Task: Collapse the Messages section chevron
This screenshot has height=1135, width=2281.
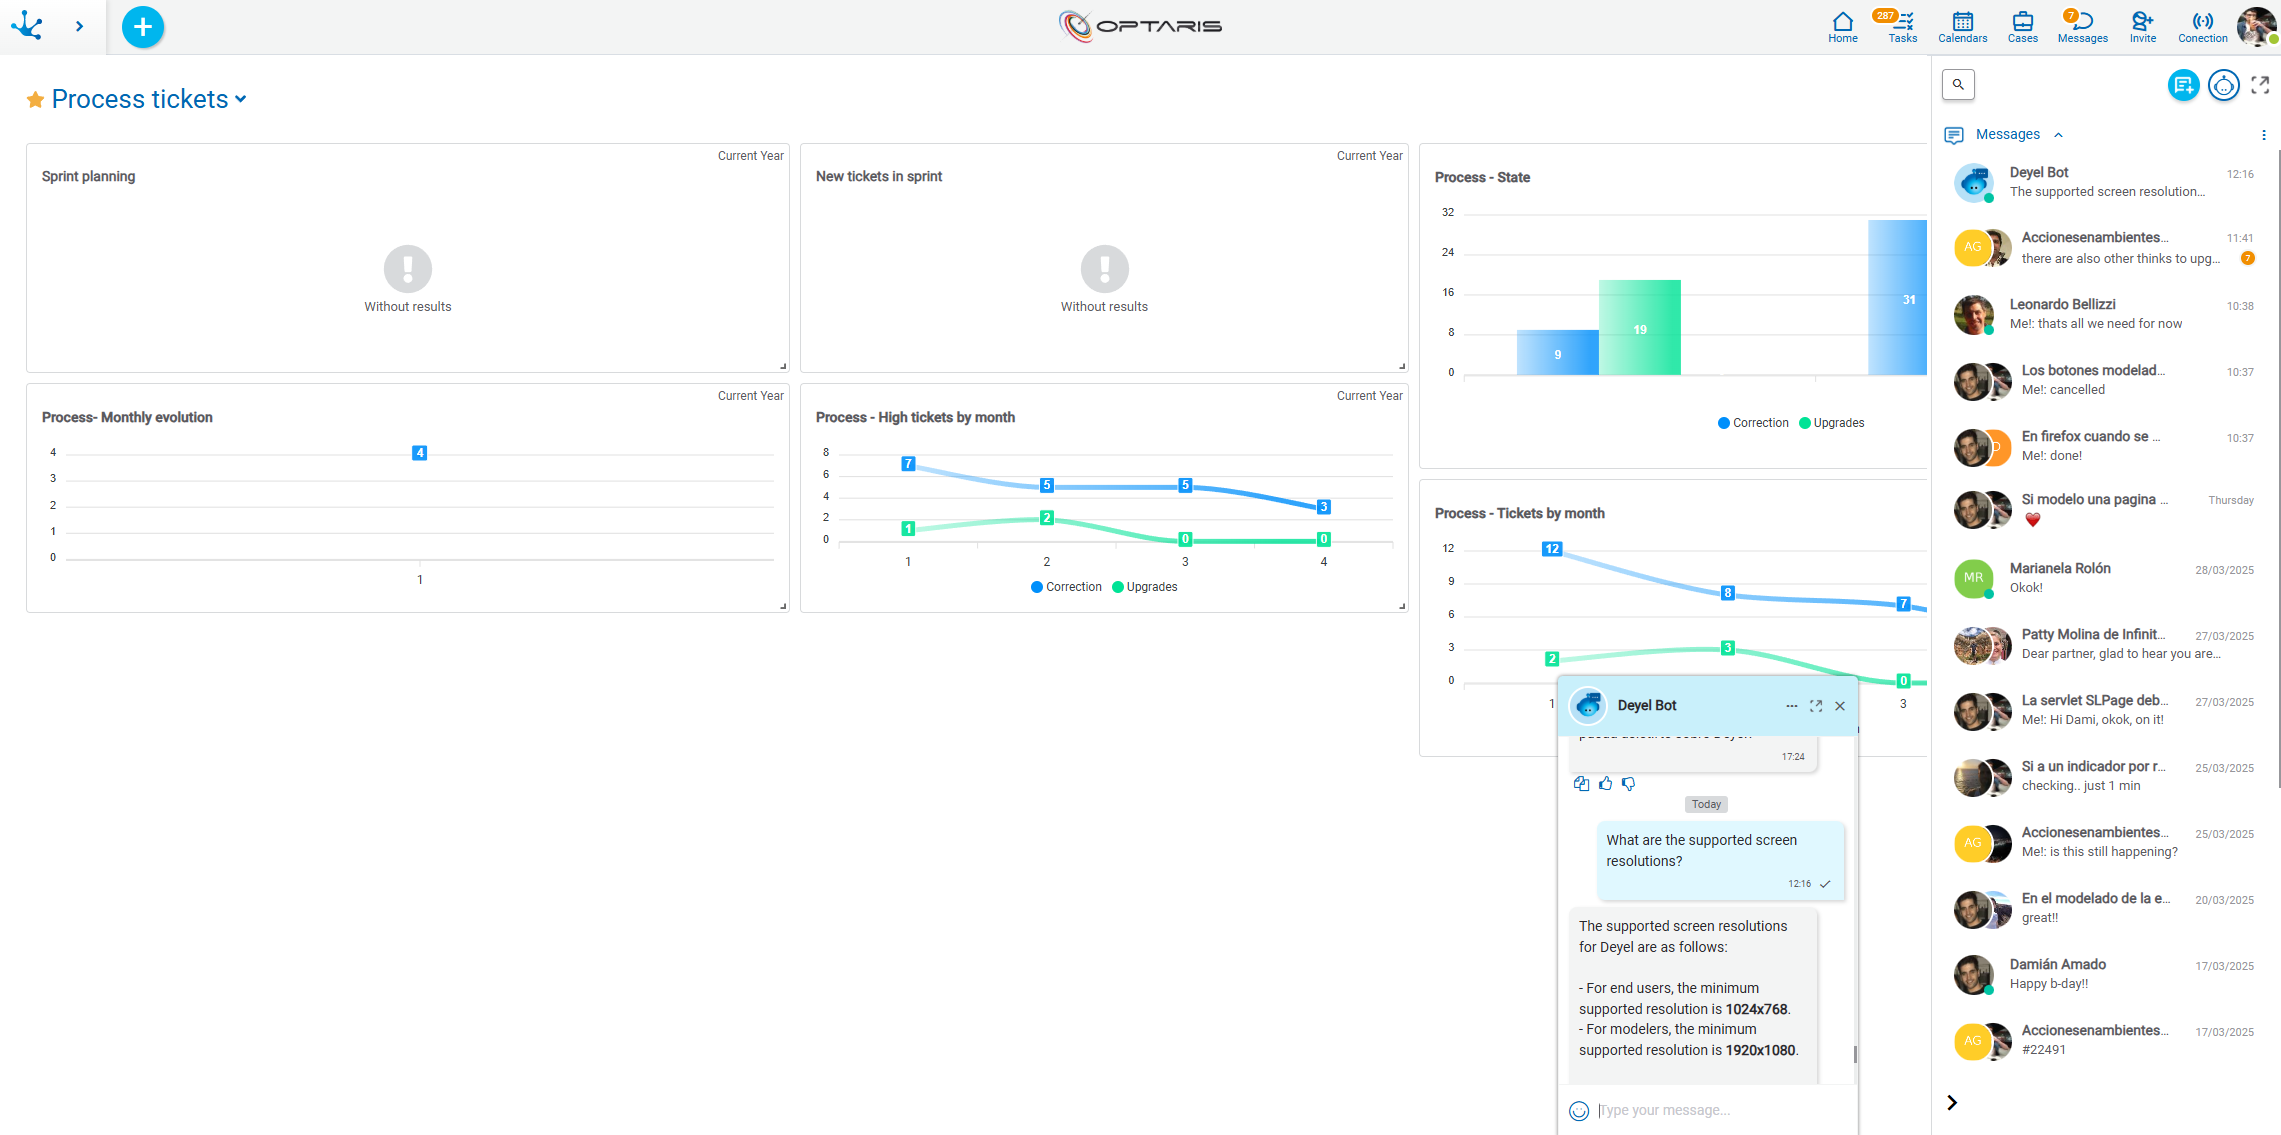Action: (2058, 135)
